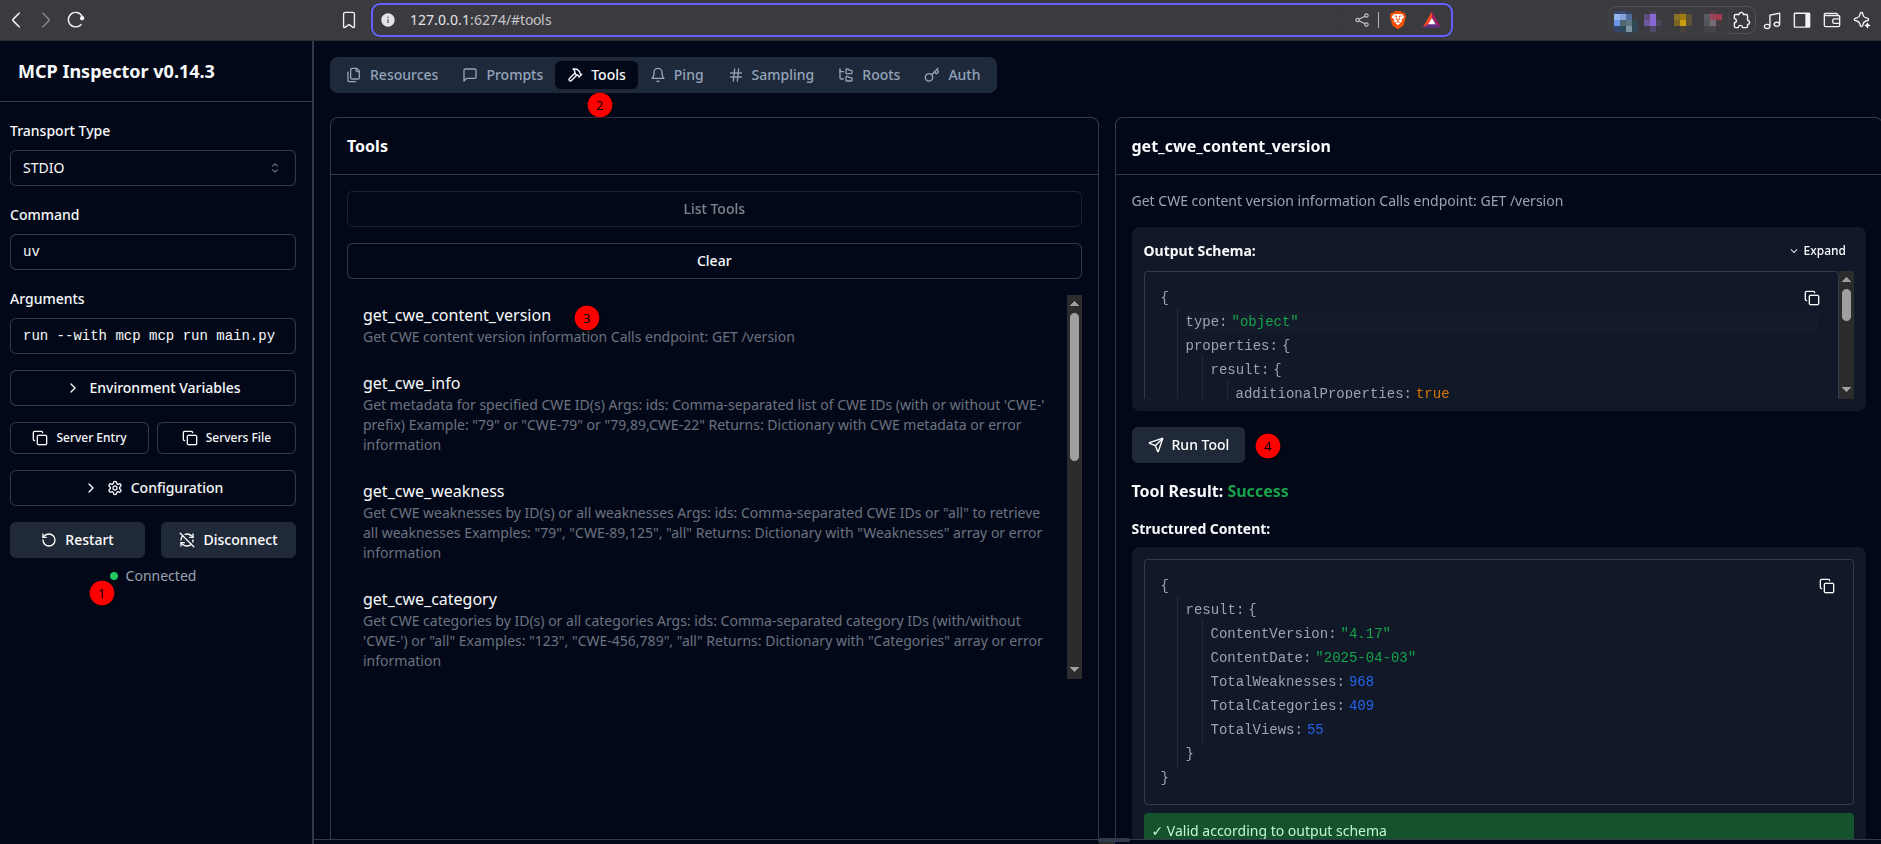Click the purple pixelated extension icon
1881x844 pixels.
(1651, 20)
